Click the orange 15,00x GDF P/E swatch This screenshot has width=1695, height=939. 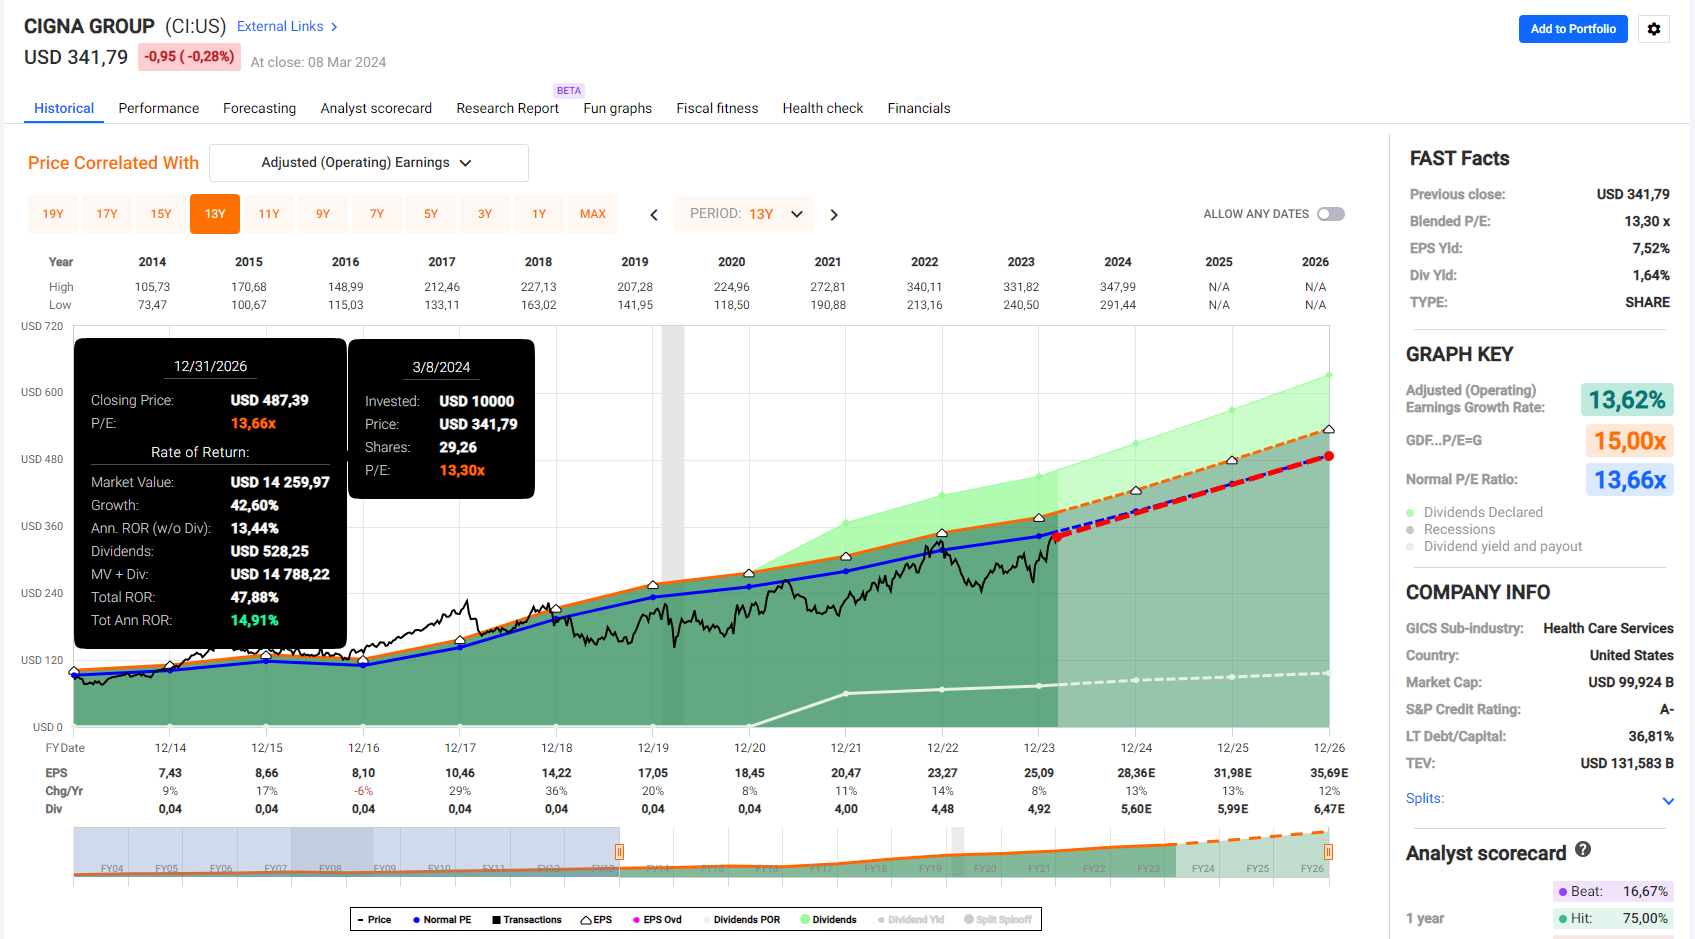1629,441
